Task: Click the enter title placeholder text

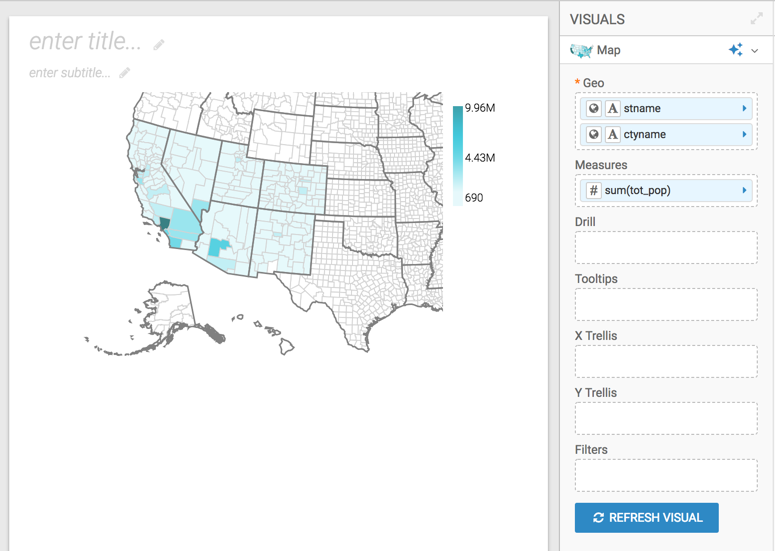Action: pyautogui.click(x=85, y=41)
